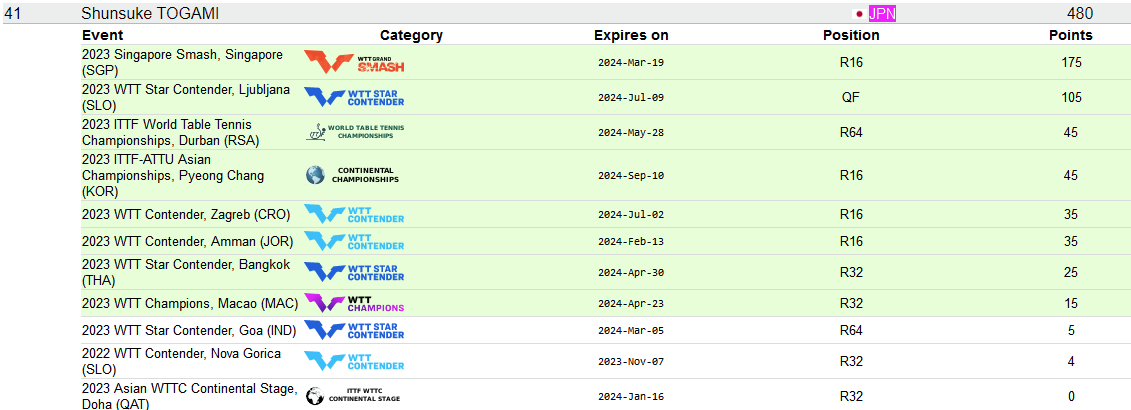
Task: Click the highlighted JPN country code
Action: click(x=882, y=13)
